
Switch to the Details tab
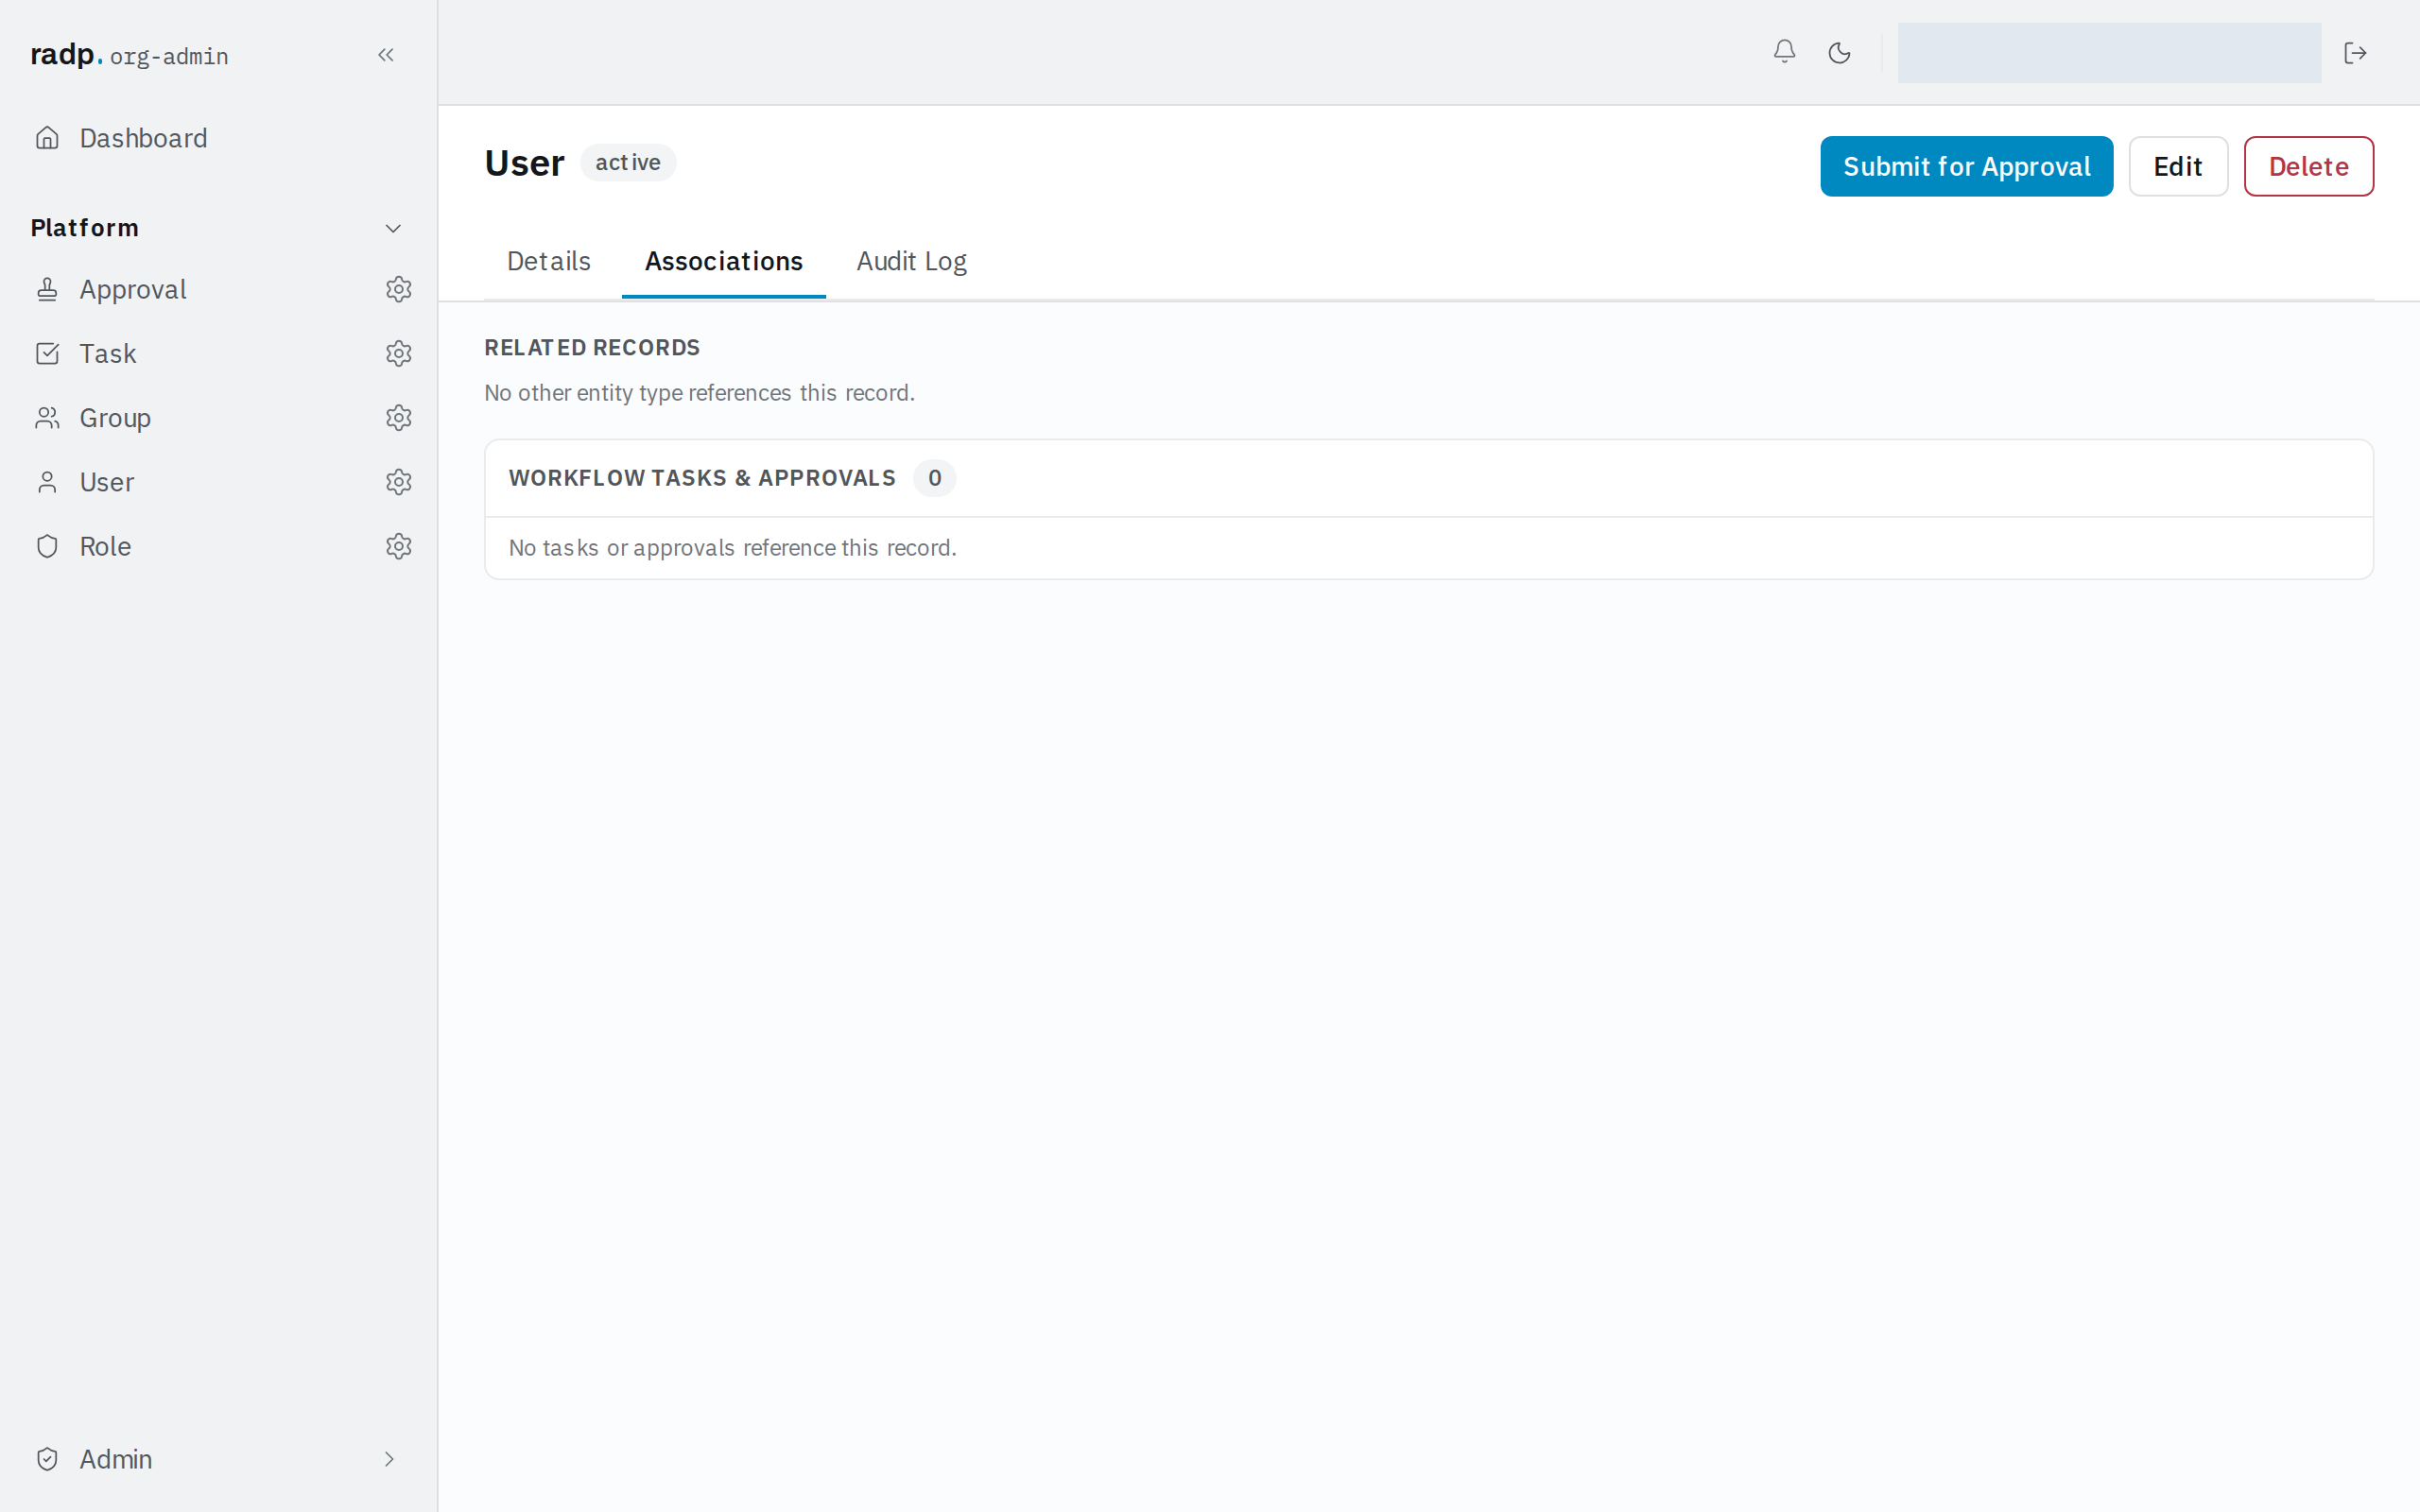(549, 261)
